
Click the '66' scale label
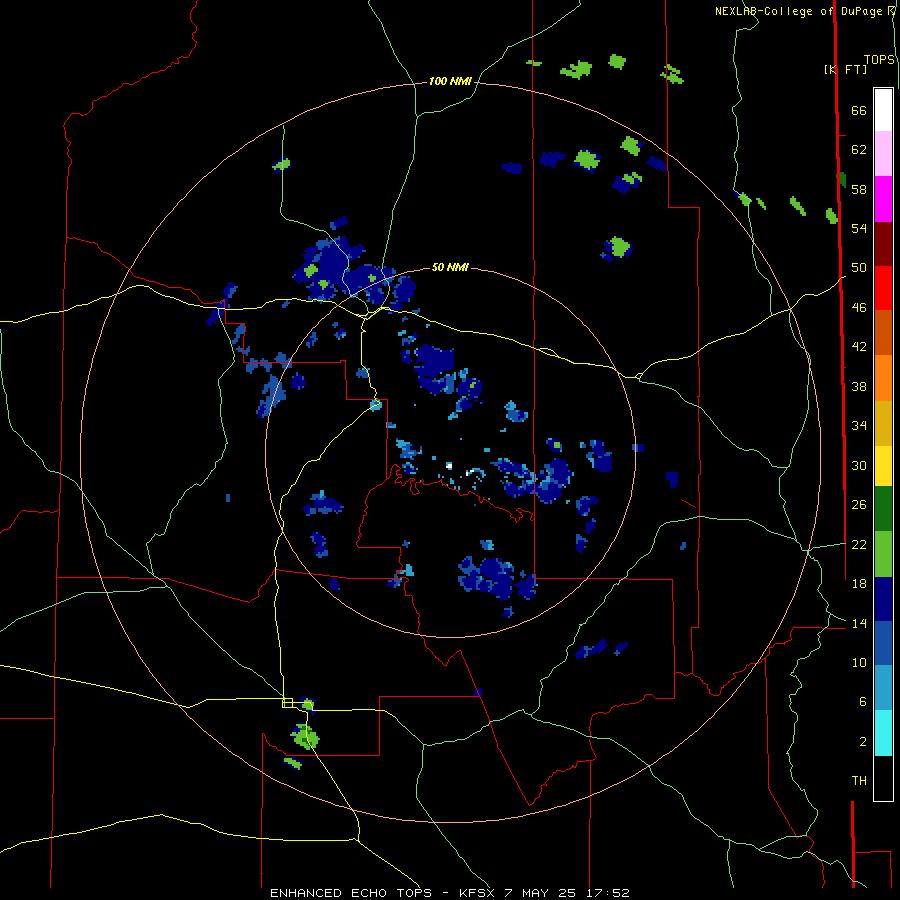coord(859,110)
